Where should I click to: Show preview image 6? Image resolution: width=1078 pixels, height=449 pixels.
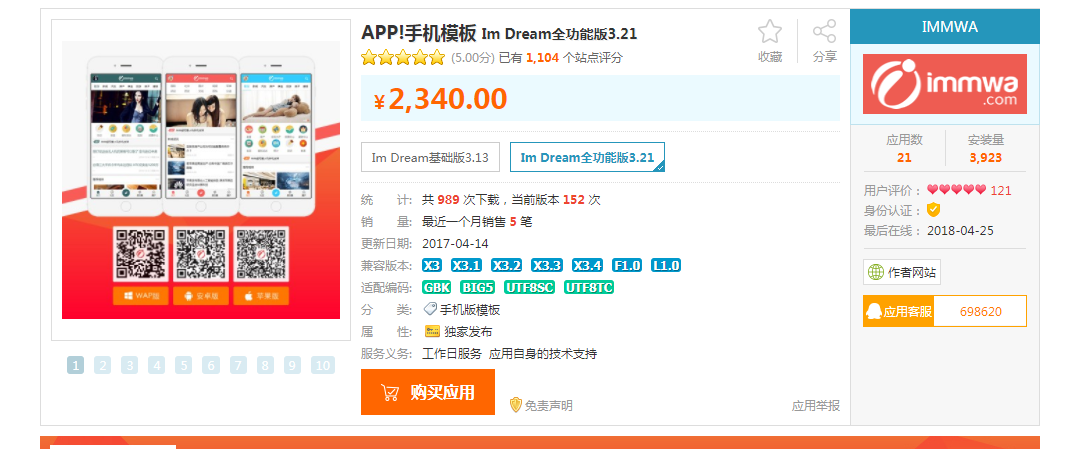[210, 365]
